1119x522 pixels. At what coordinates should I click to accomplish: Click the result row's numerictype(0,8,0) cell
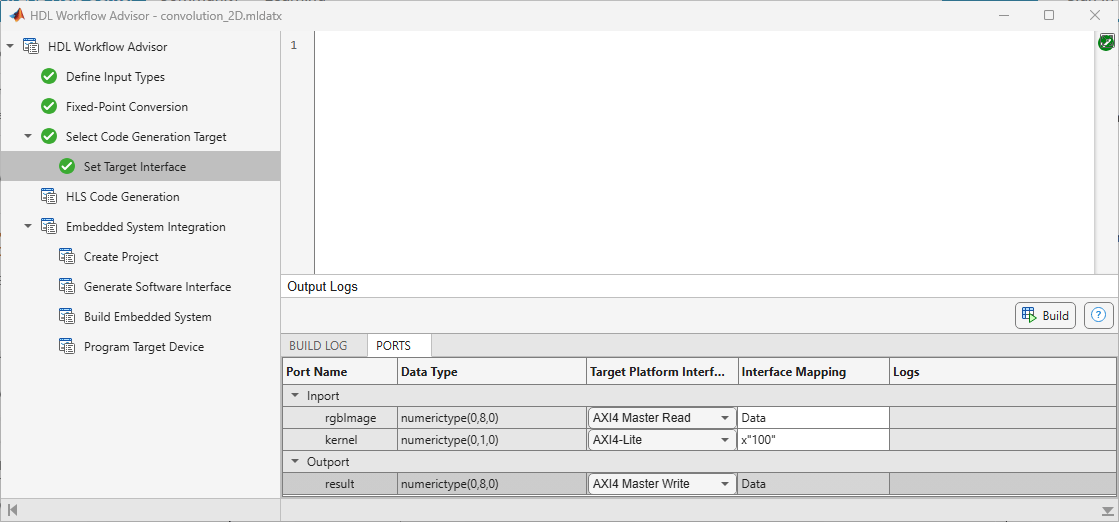(x=492, y=484)
